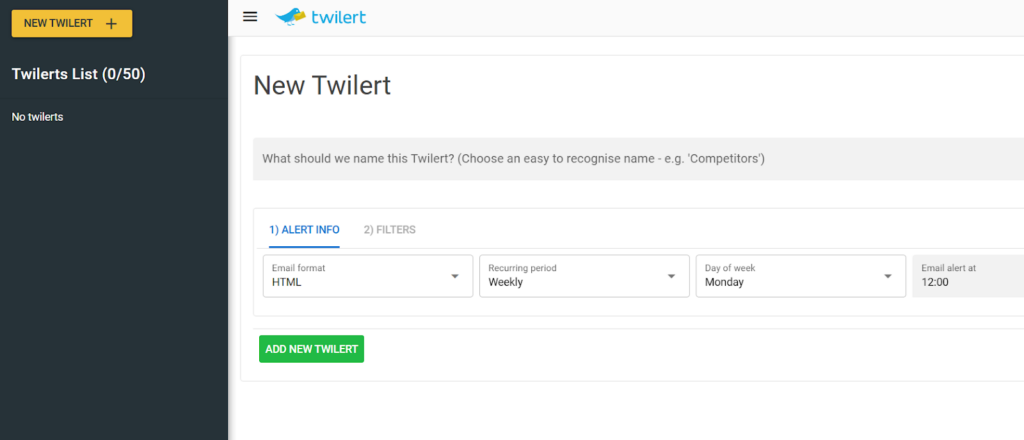
Task: Open the Weekly recurring period dropdown
Action: 576,276
